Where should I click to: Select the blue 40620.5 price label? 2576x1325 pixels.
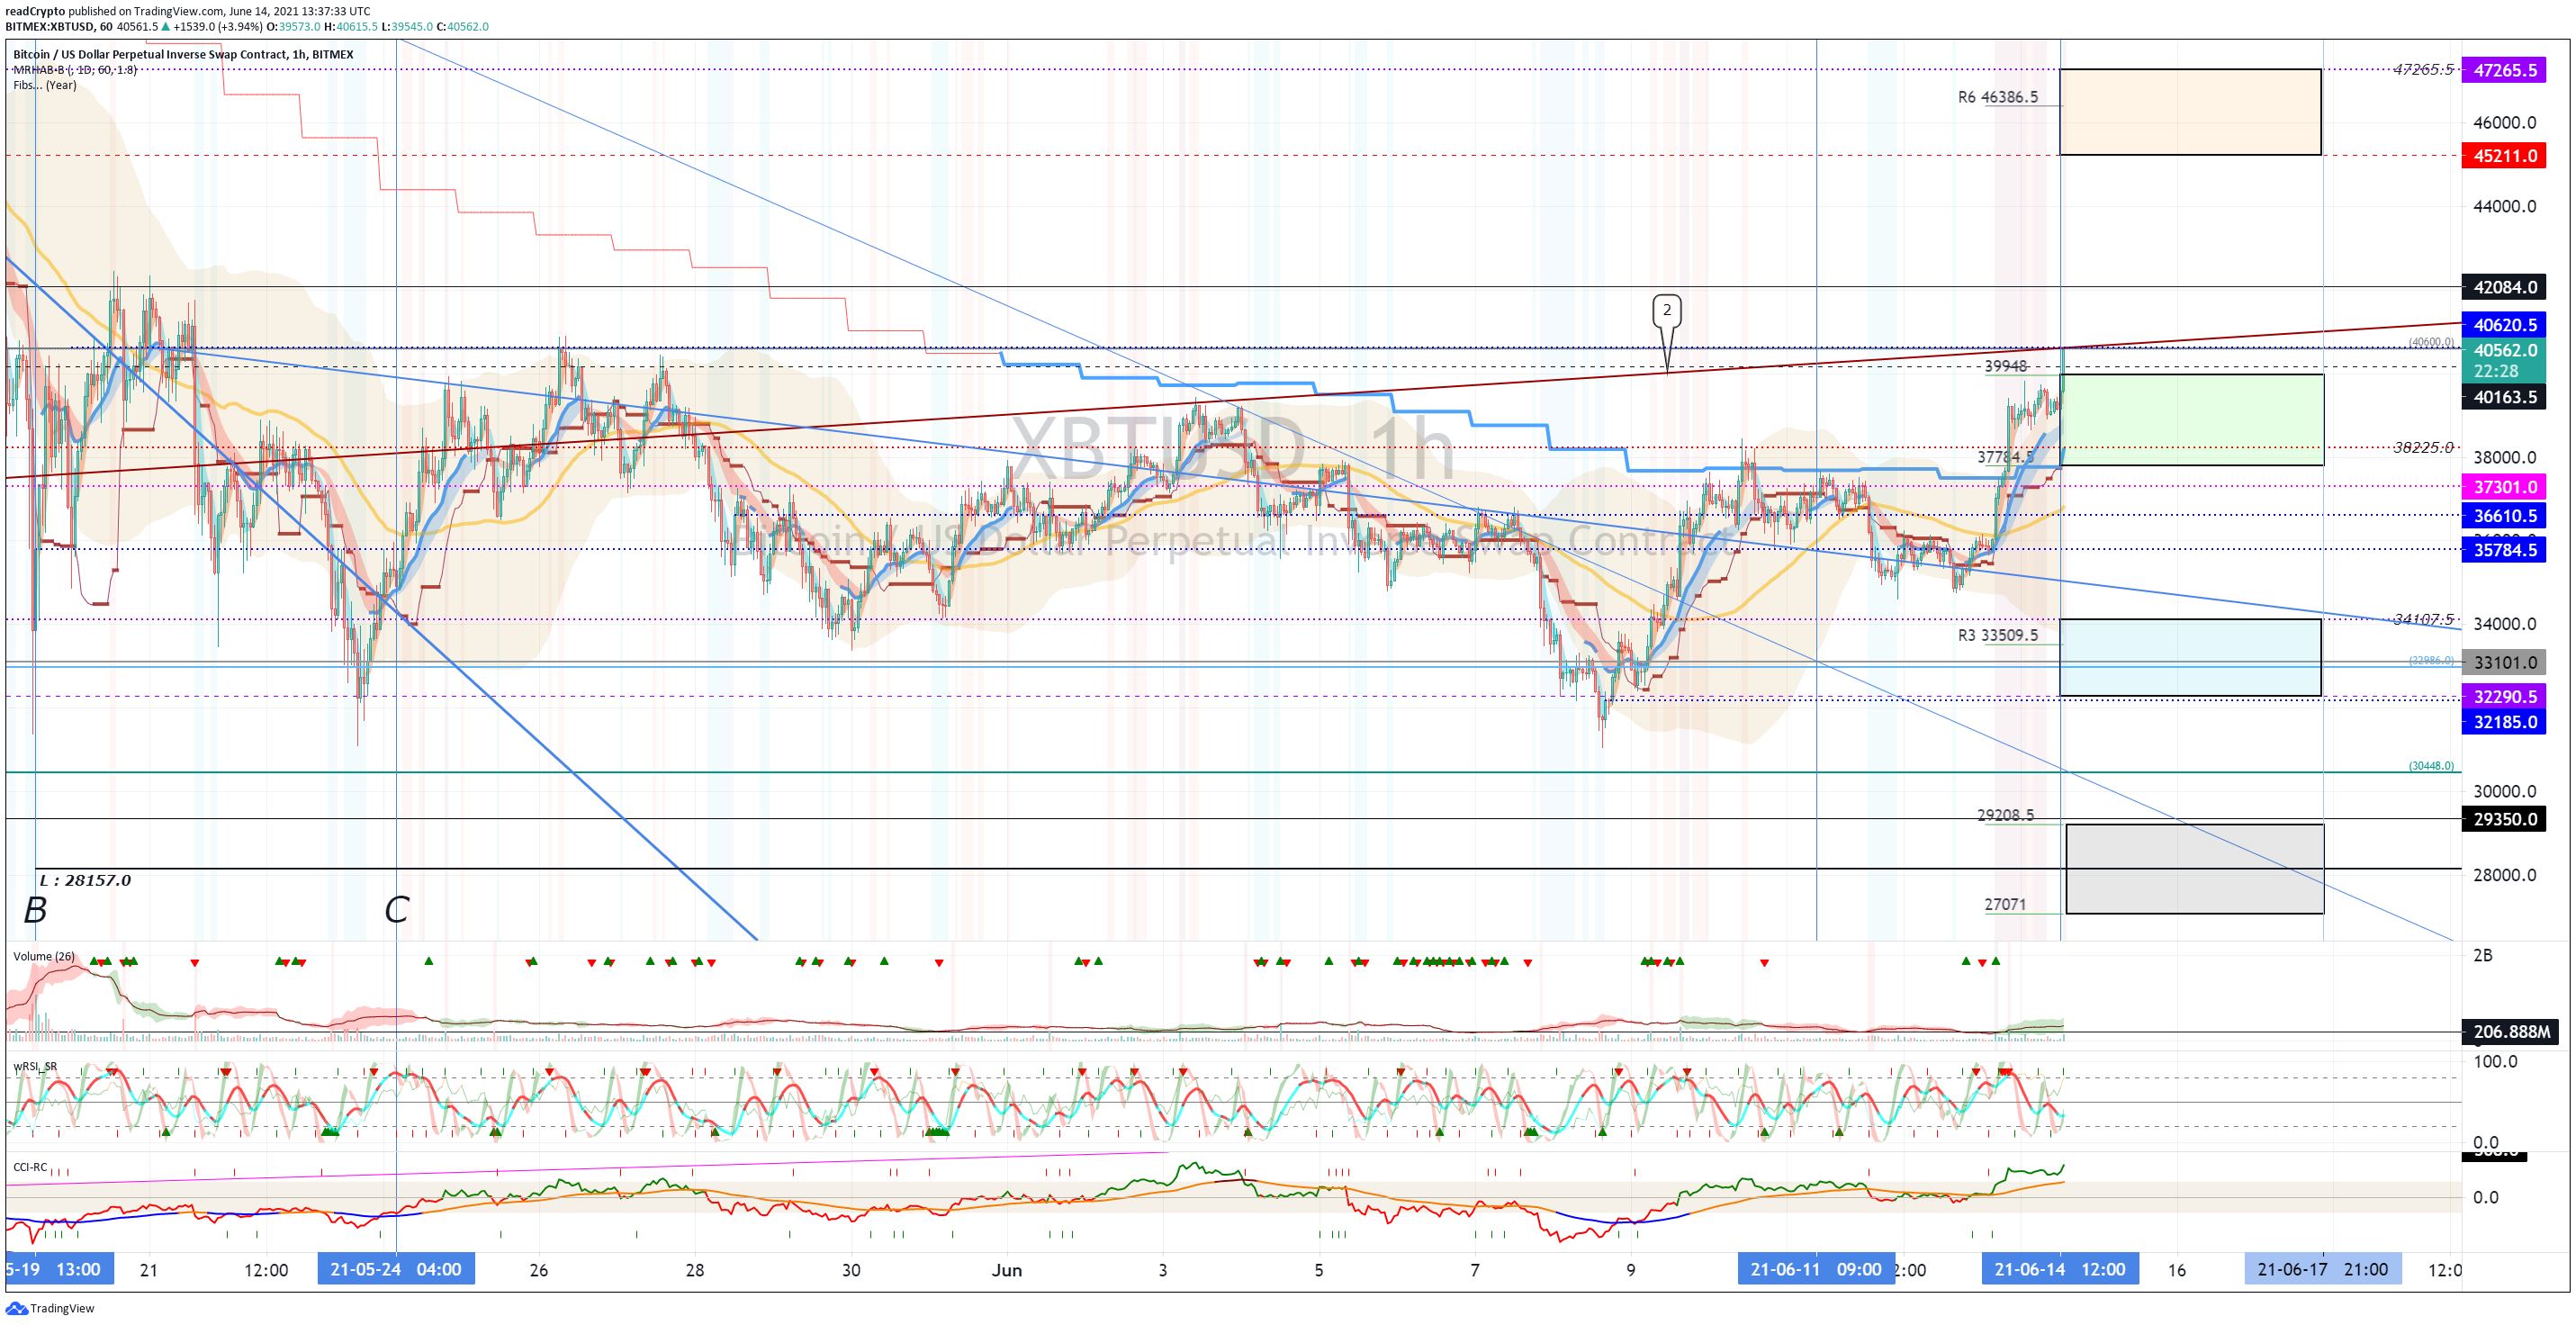pos(2504,325)
